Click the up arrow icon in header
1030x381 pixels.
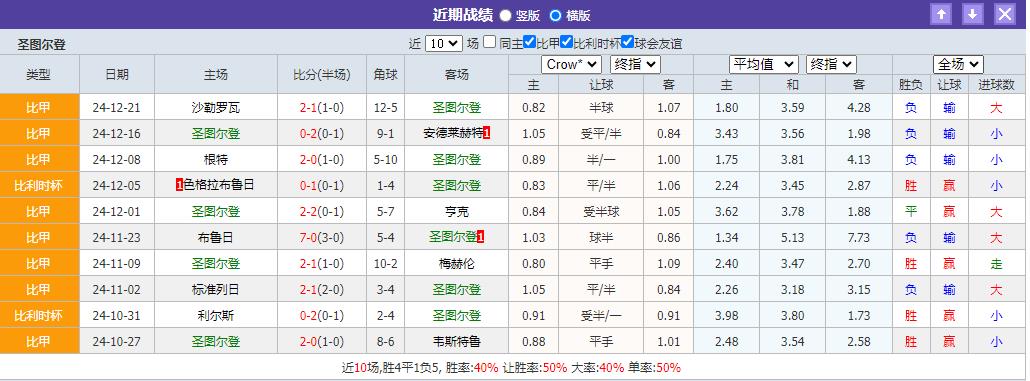[x=941, y=14]
